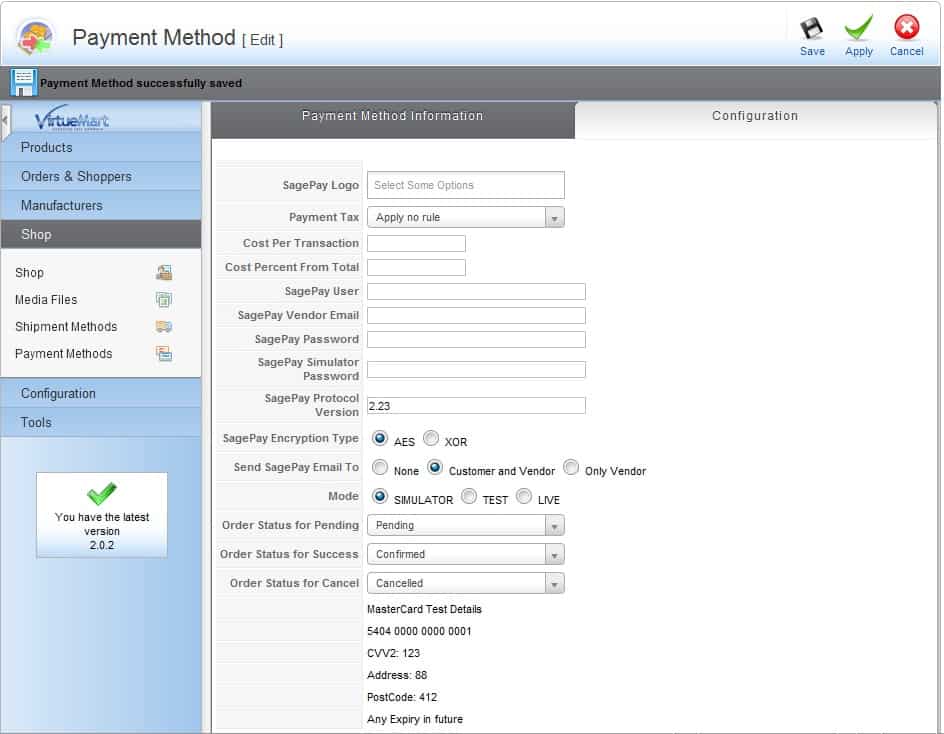Screen dimensions: 944x734
Task: Go to Payment Methods
Action: click(63, 353)
